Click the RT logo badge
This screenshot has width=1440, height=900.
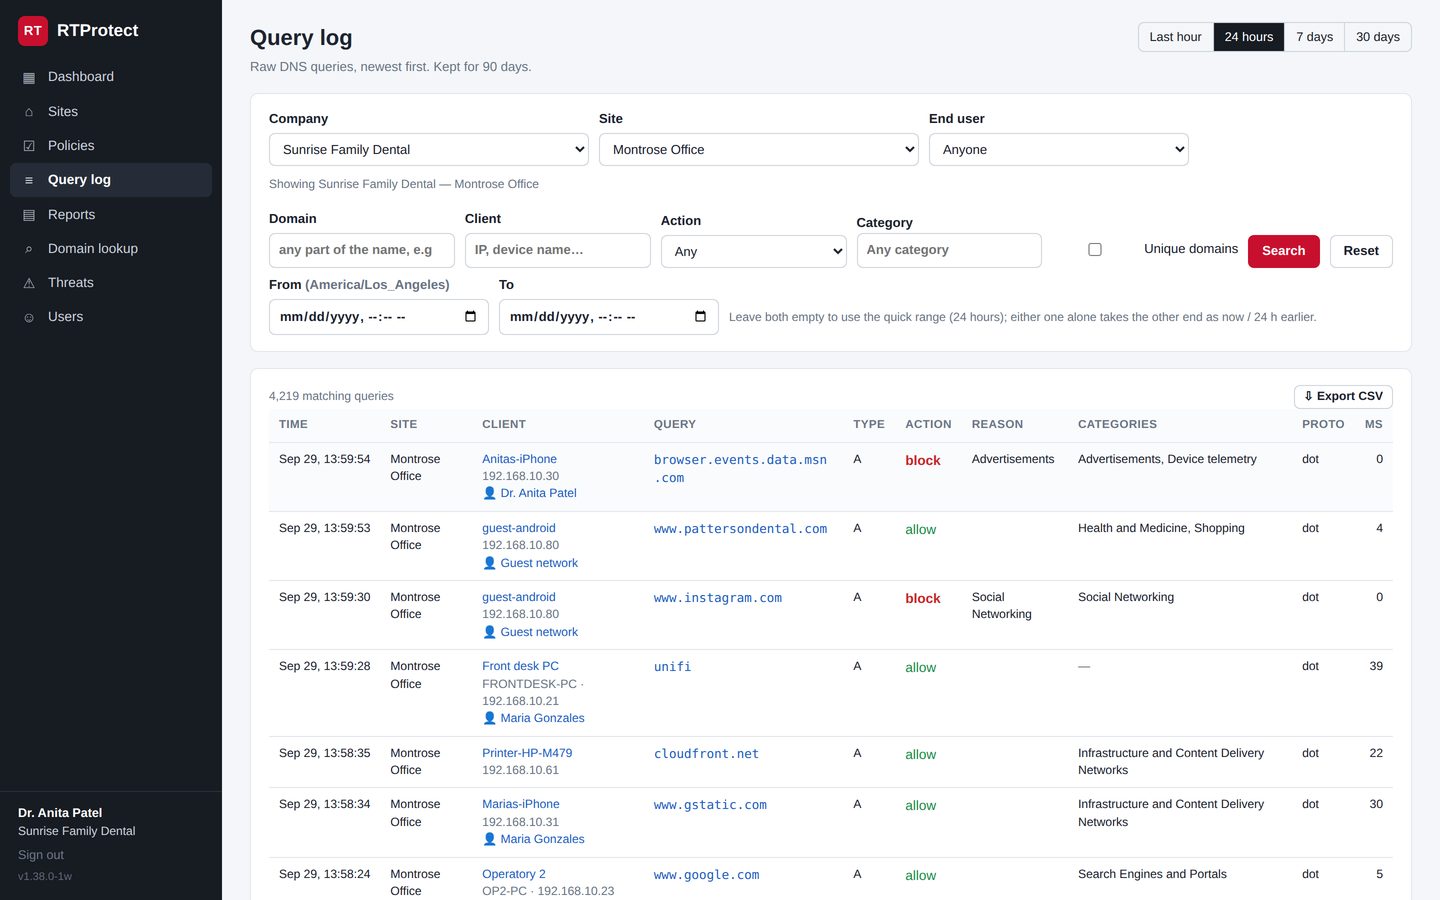click(33, 31)
